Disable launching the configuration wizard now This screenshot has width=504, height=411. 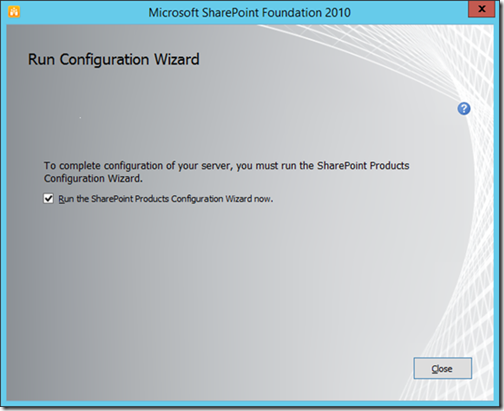pyautogui.click(x=48, y=199)
